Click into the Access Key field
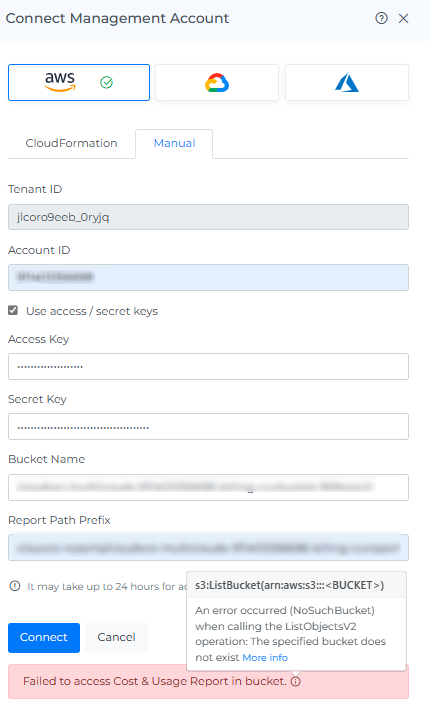Image resolution: width=430 pixels, height=713 pixels. (x=208, y=367)
